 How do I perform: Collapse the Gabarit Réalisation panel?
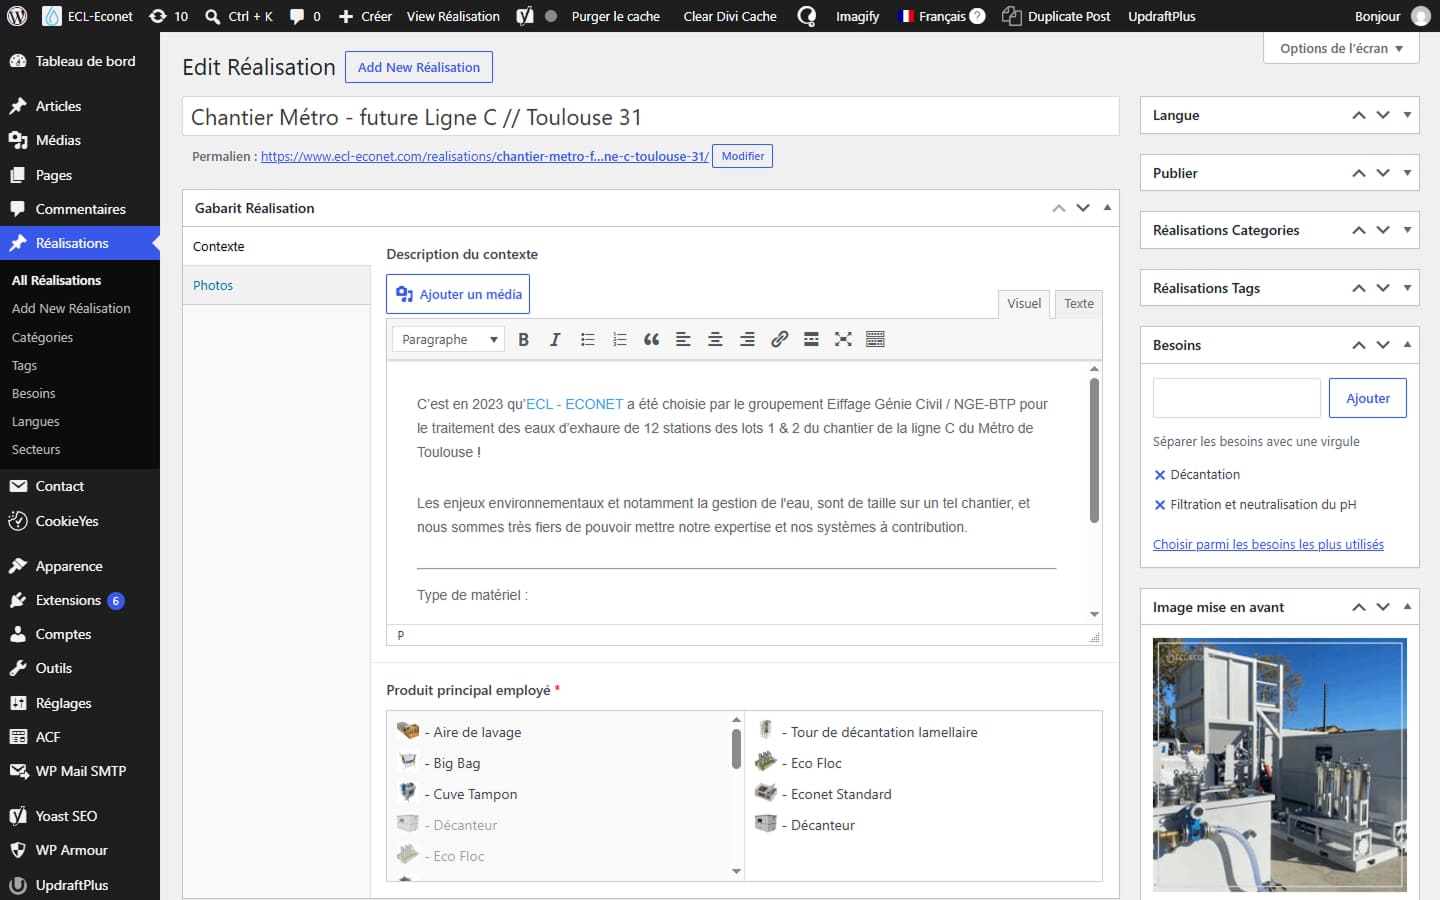point(1107,208)
